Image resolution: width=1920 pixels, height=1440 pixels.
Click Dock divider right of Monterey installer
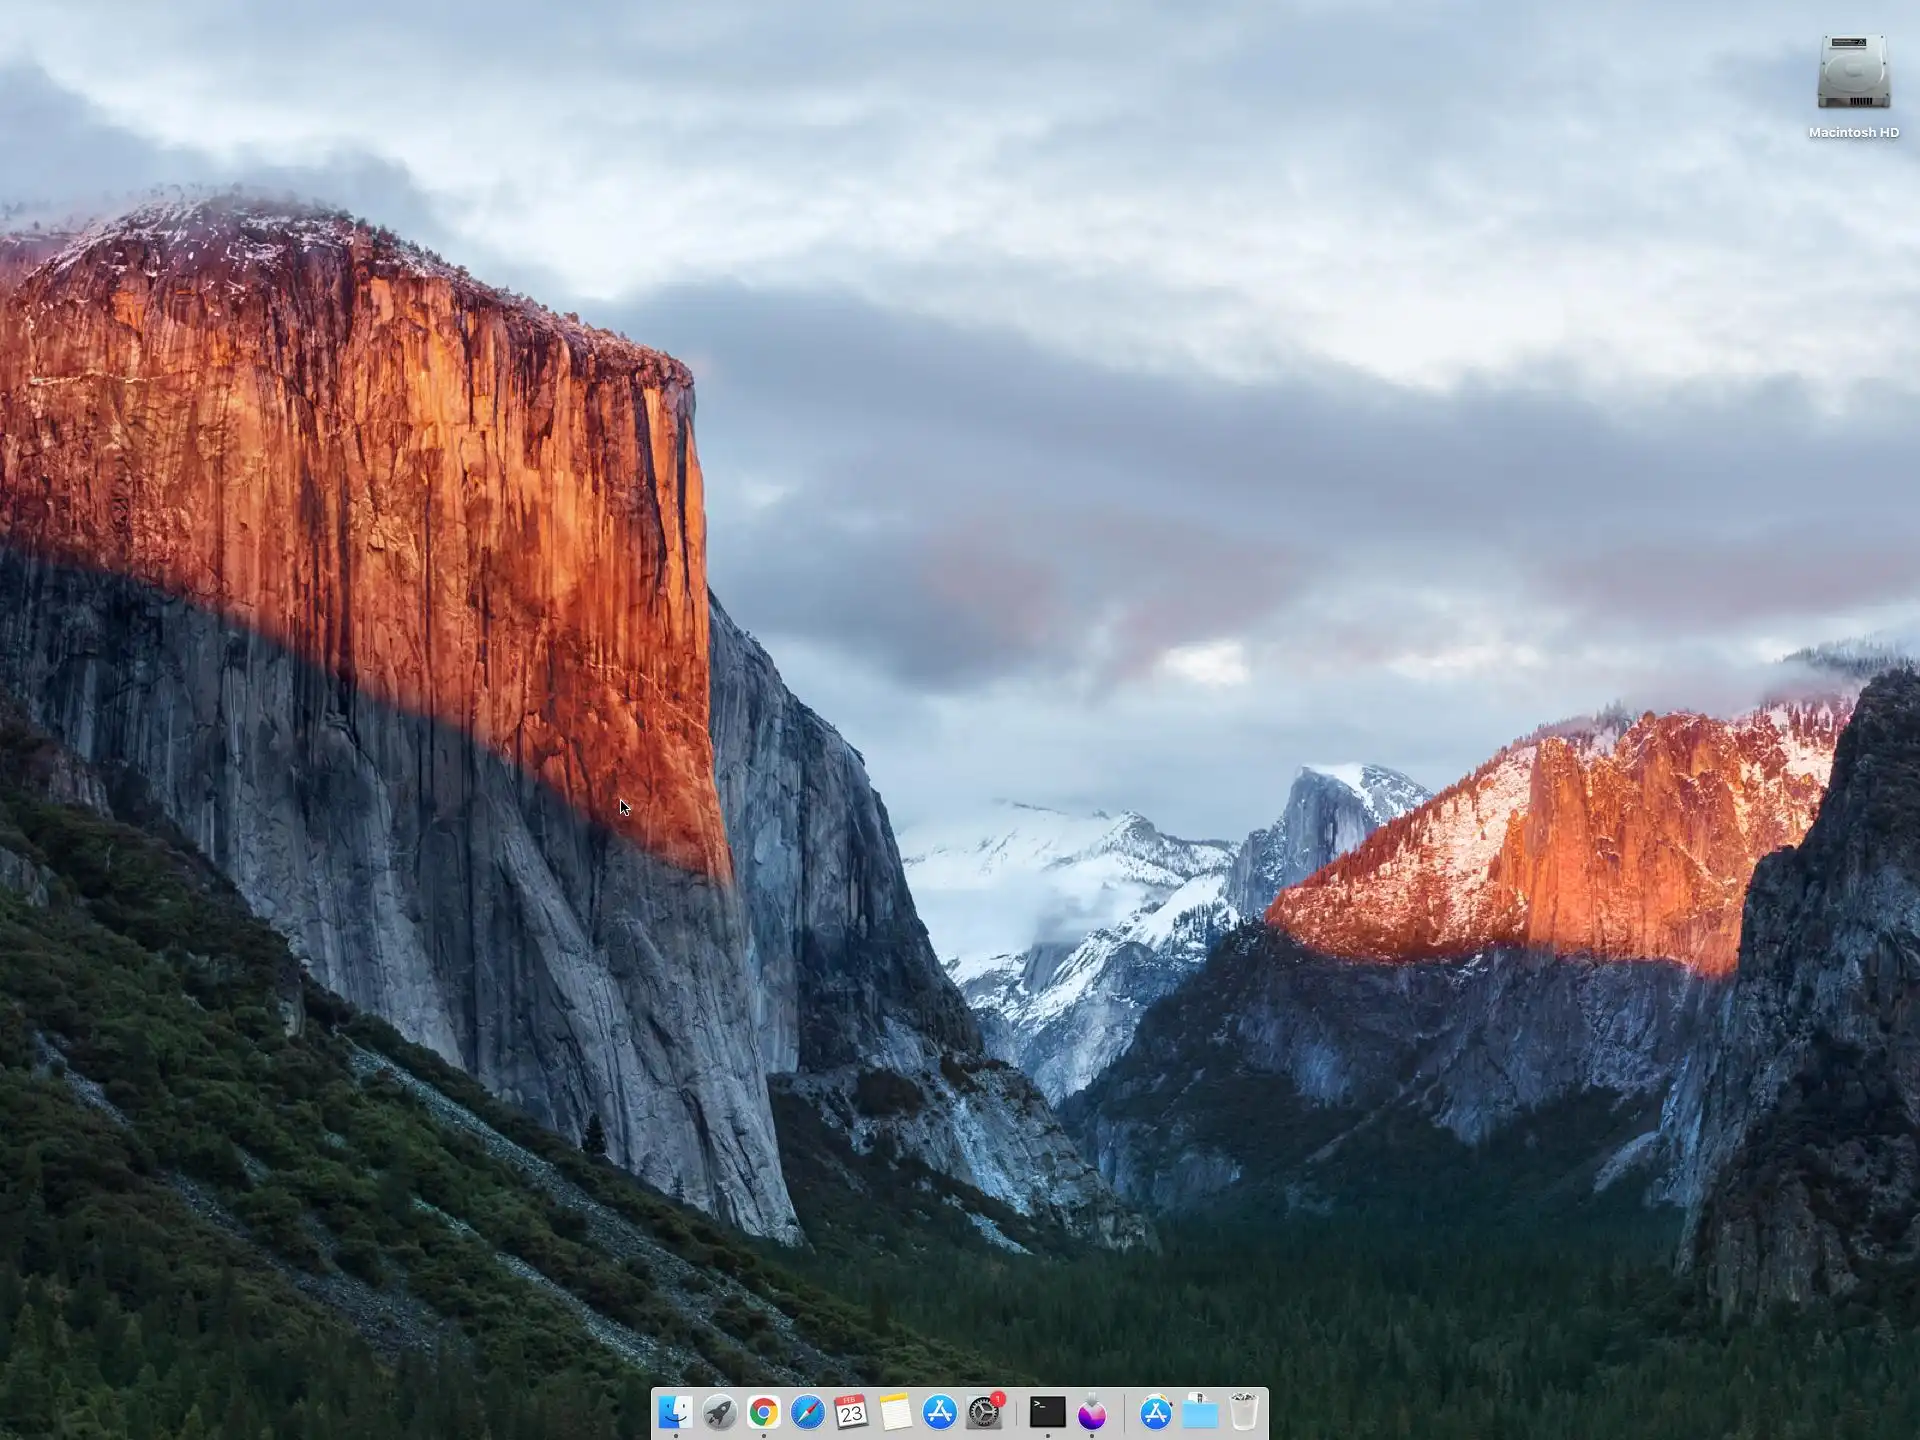tap(1124, 1413)
